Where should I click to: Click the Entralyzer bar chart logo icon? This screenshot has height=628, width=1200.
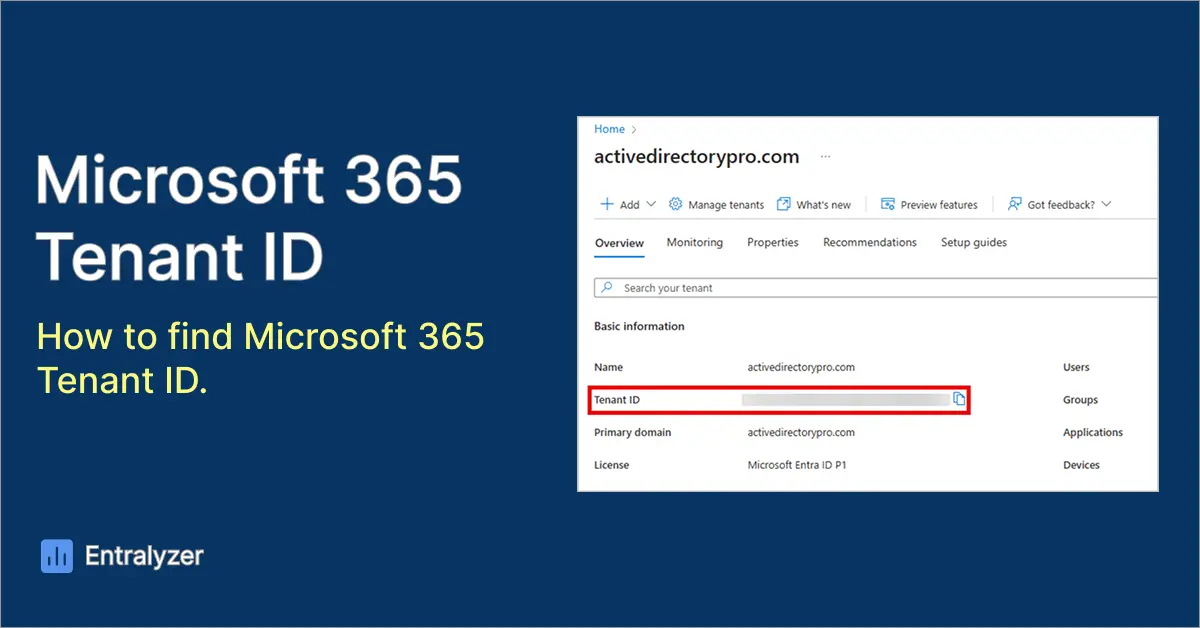tap(57, 557)
